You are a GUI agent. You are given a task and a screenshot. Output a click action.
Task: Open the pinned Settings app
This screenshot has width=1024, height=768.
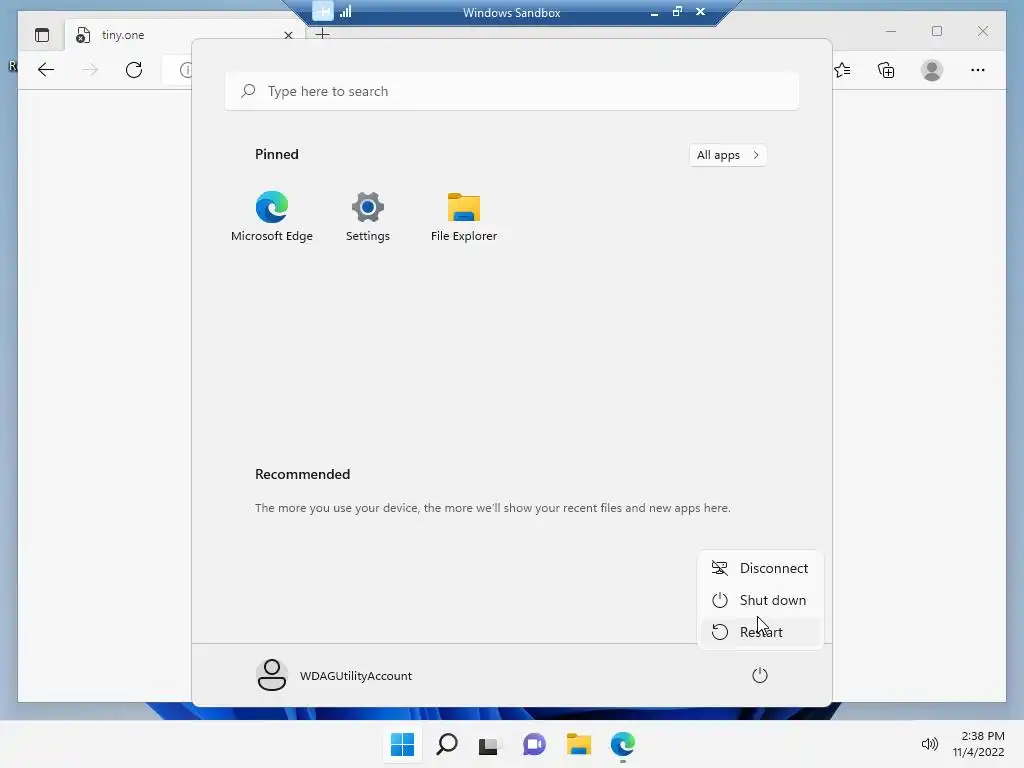coord(368,216)
